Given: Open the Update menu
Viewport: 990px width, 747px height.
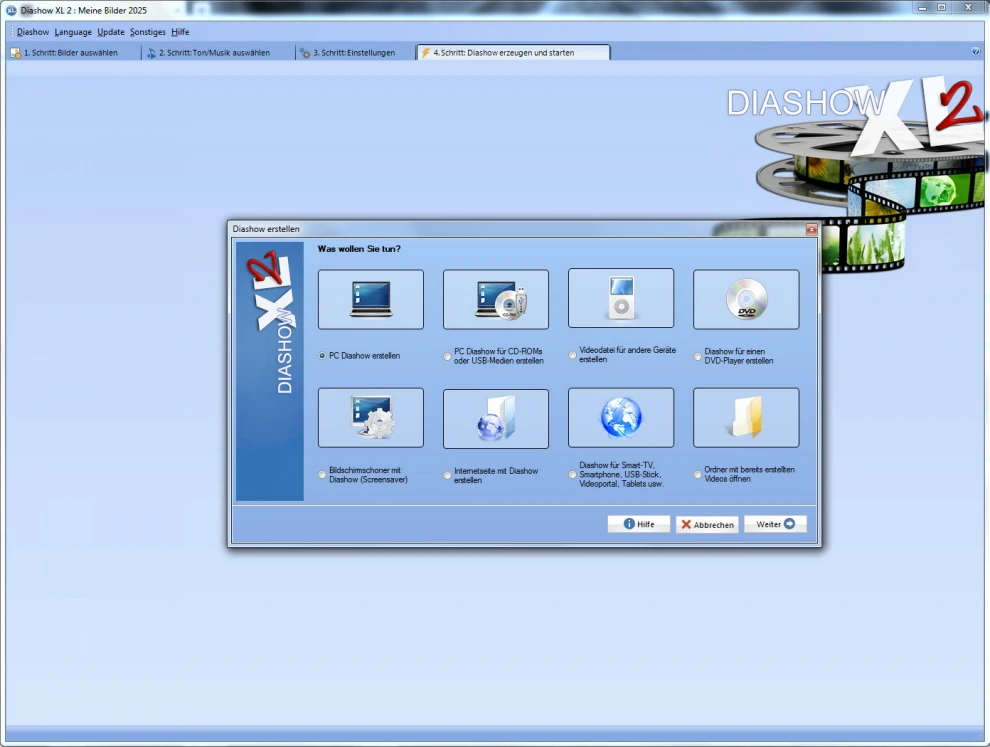Looking at the screenshot, I should point(110,32).
